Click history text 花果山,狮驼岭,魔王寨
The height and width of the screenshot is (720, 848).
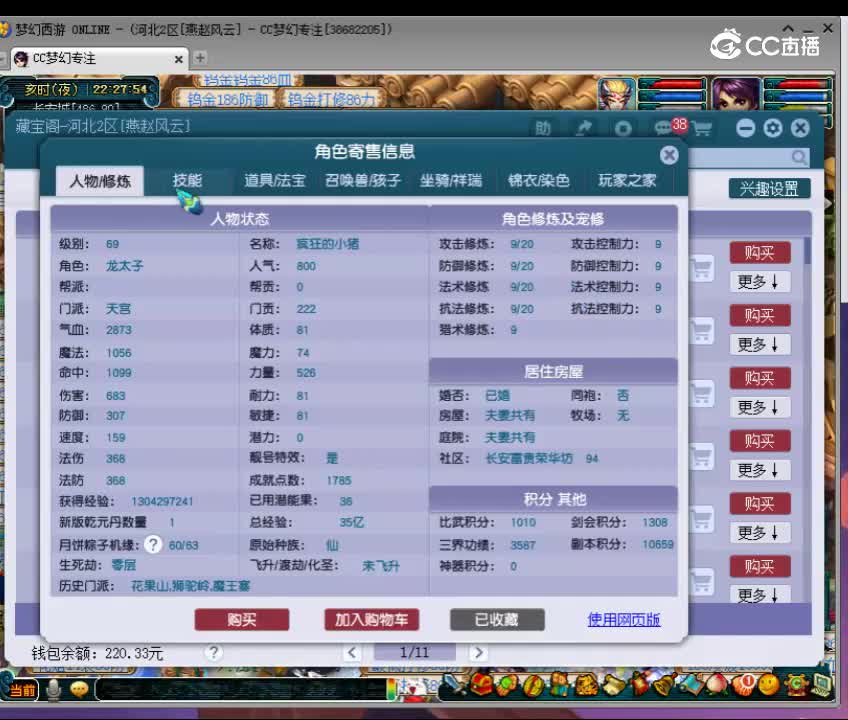[190, 585]
